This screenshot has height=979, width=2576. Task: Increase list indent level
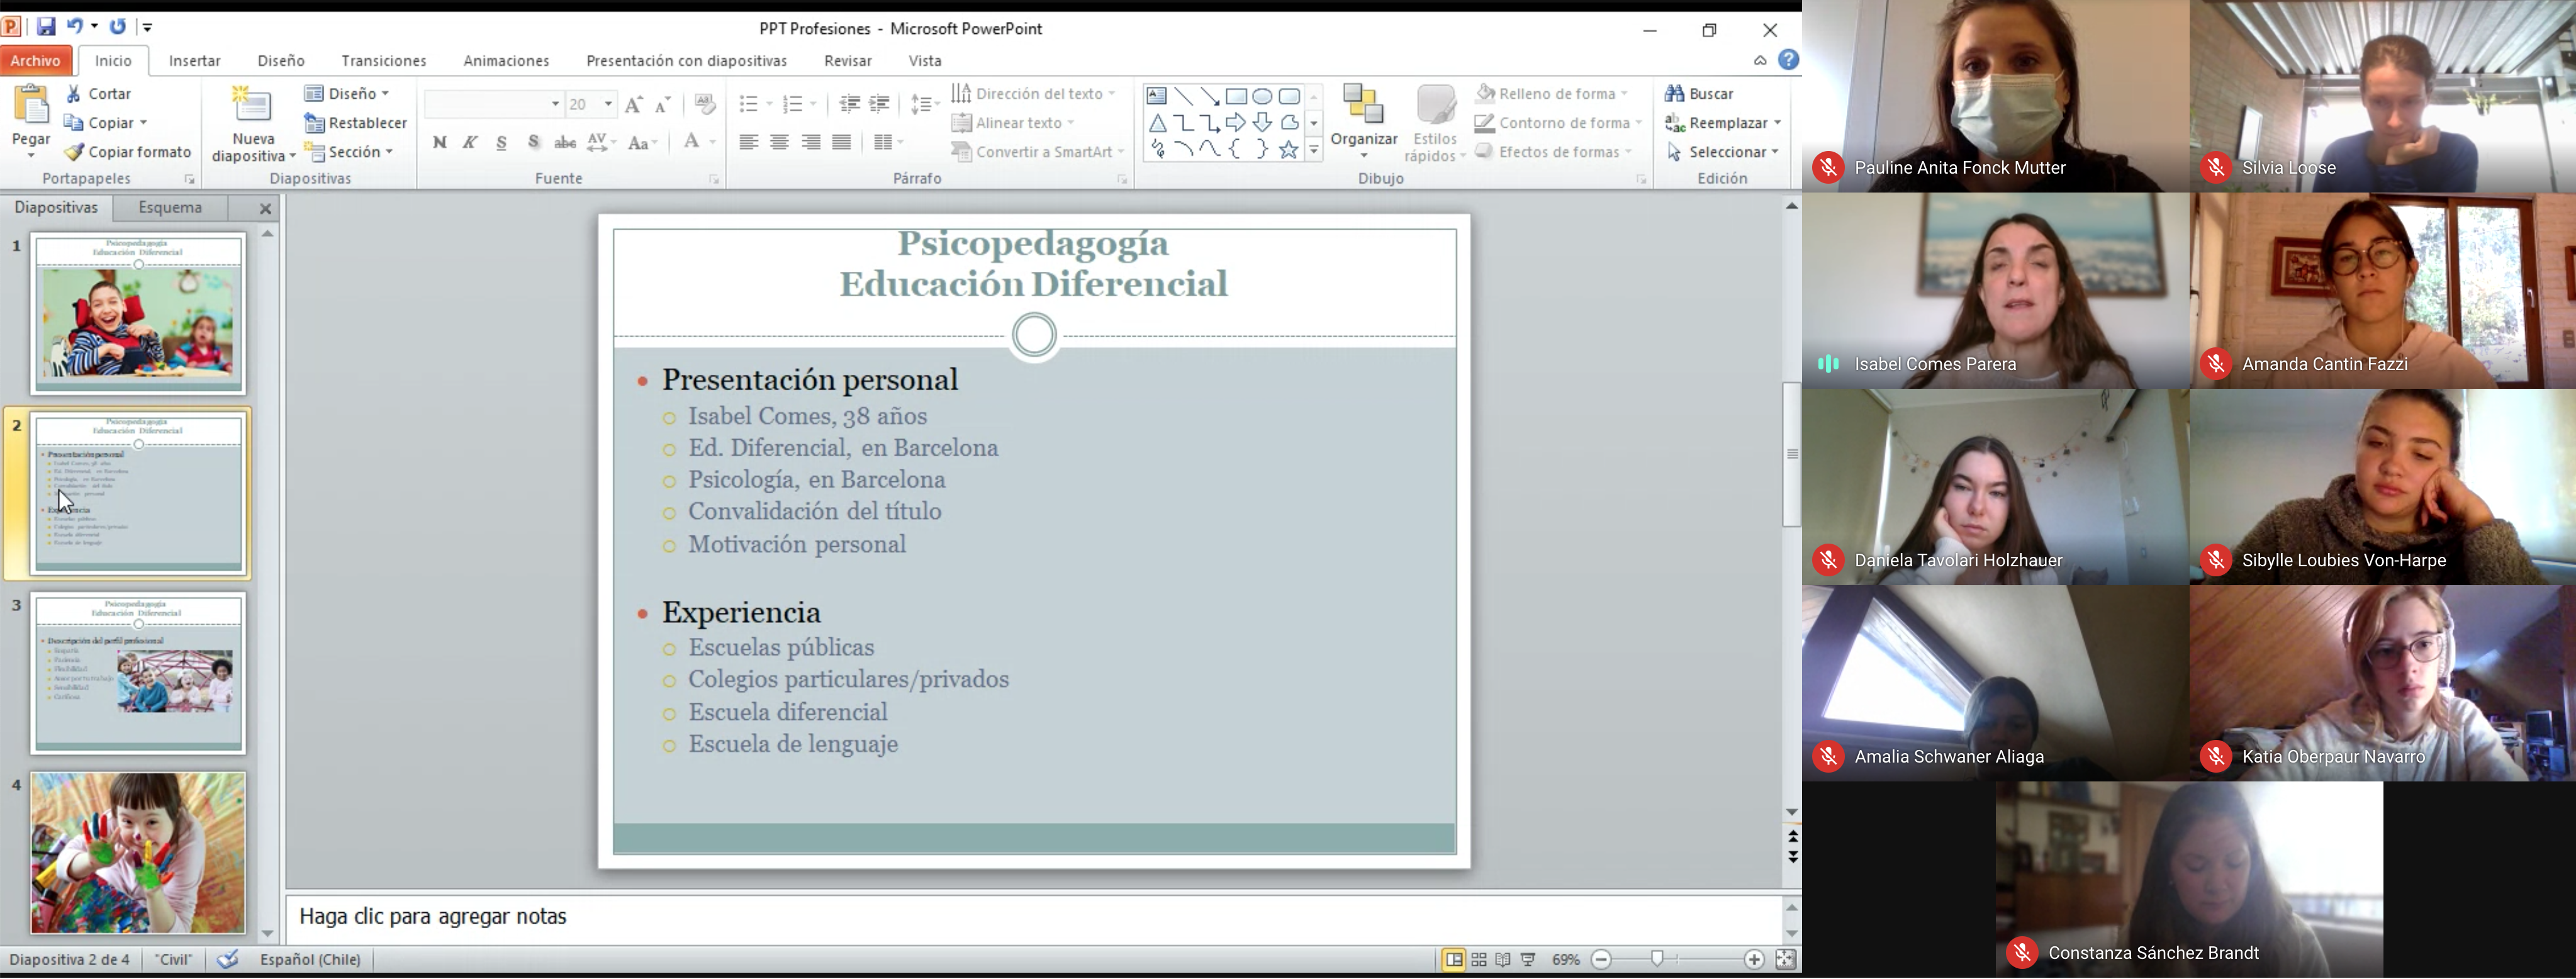click(880, 104)
